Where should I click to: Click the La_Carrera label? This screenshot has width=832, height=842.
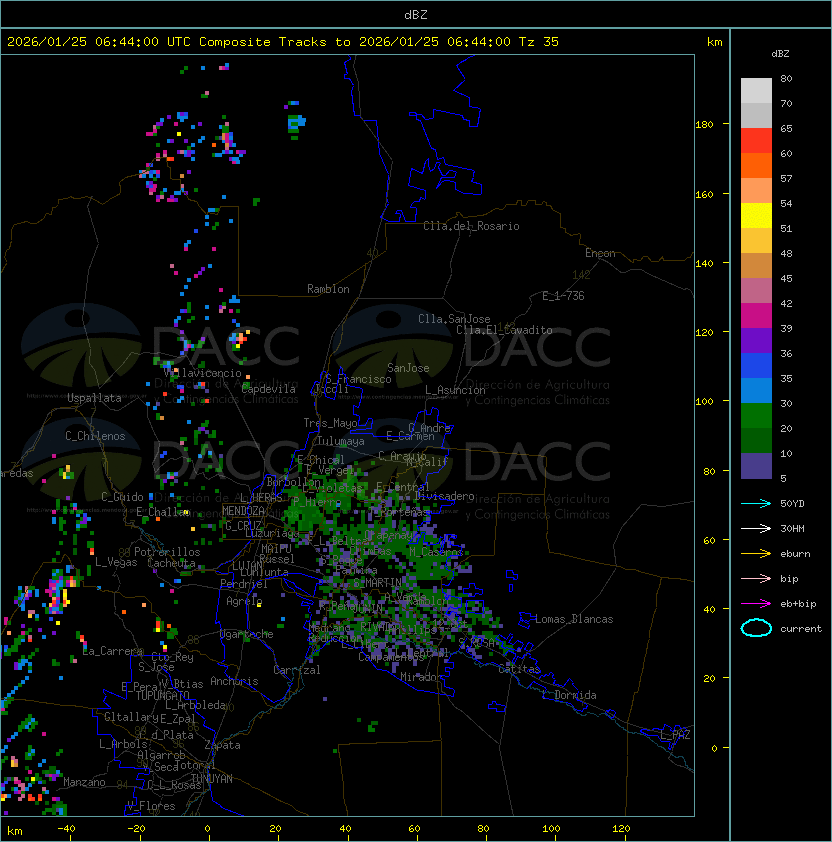click(x=112, y=651)
